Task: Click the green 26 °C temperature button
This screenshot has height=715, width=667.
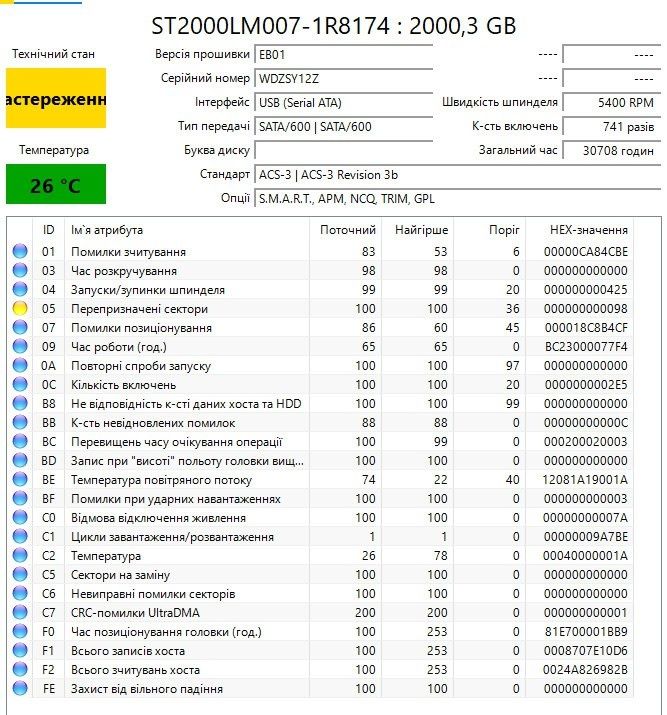Action: pyautogui.click(x=56, y=184)
